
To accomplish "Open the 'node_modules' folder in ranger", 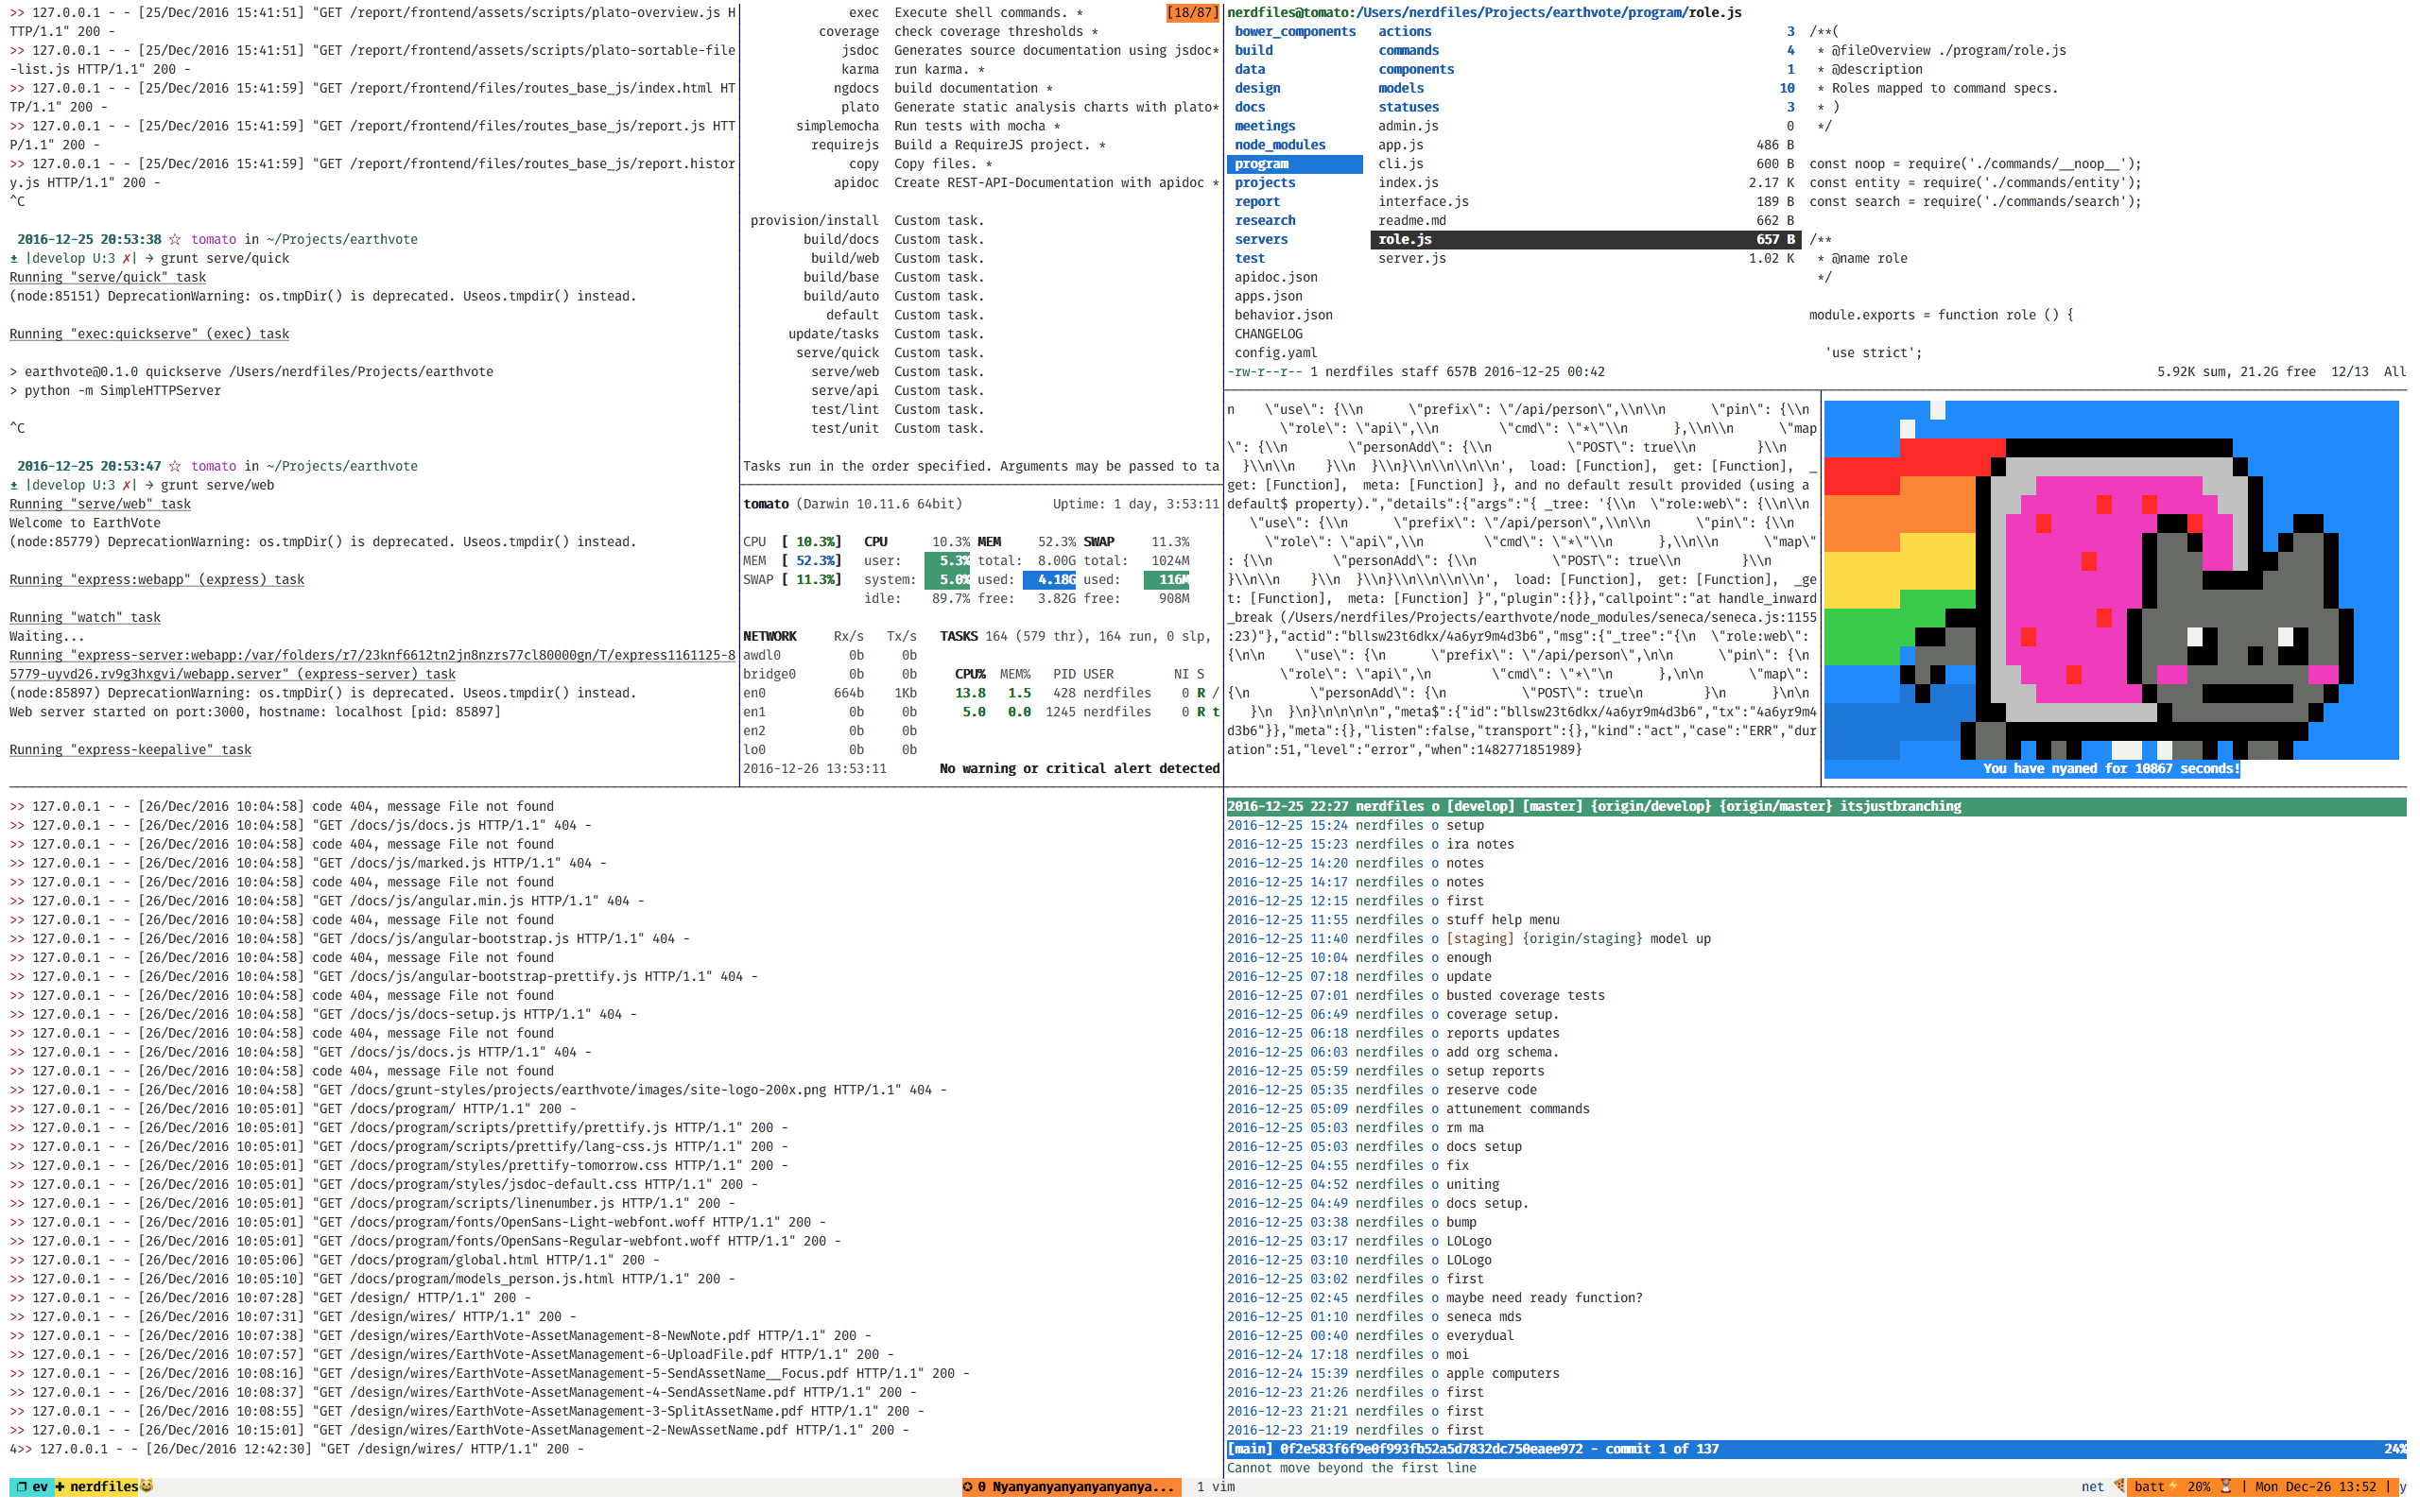I will (1280, 145).
